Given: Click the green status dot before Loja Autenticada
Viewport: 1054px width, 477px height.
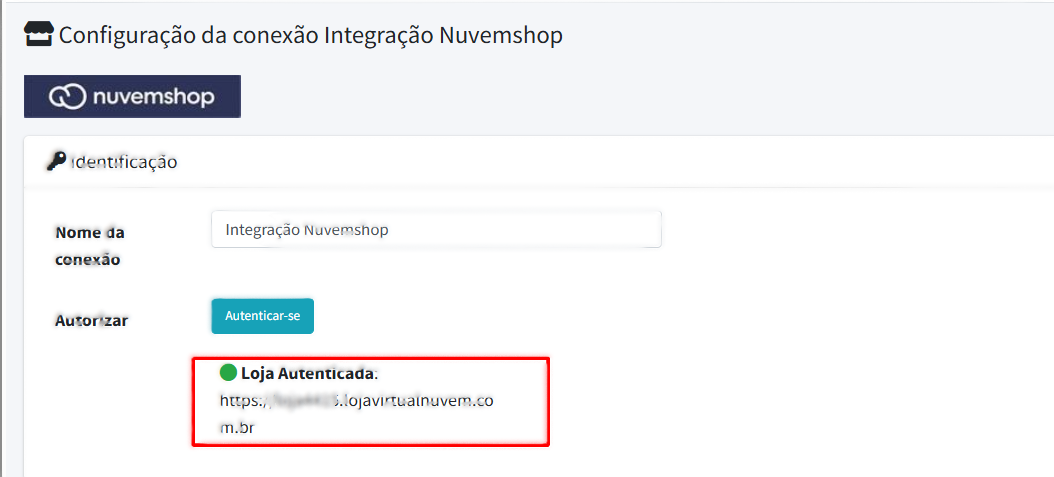Looking at the screenshot, I should 228,373.
